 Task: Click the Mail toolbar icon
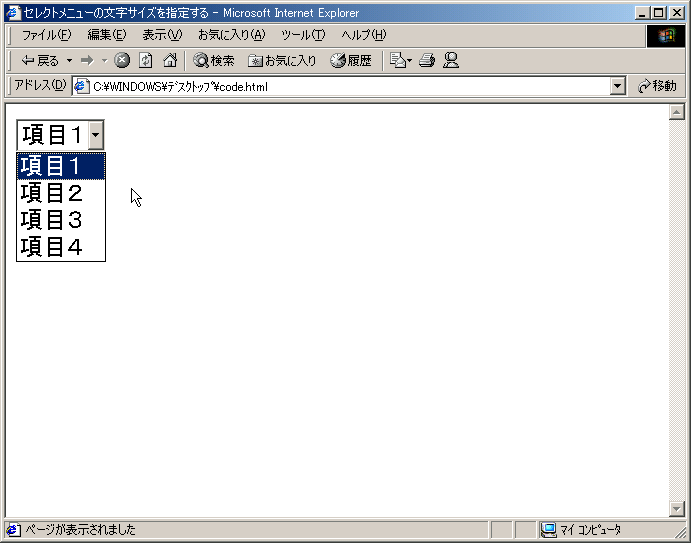coord(401,60)
